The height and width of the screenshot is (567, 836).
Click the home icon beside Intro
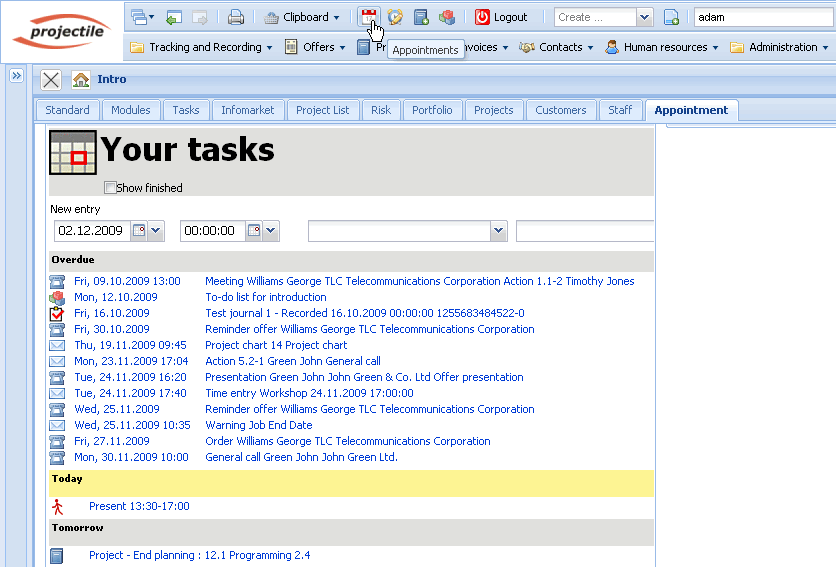pos(81,80)
